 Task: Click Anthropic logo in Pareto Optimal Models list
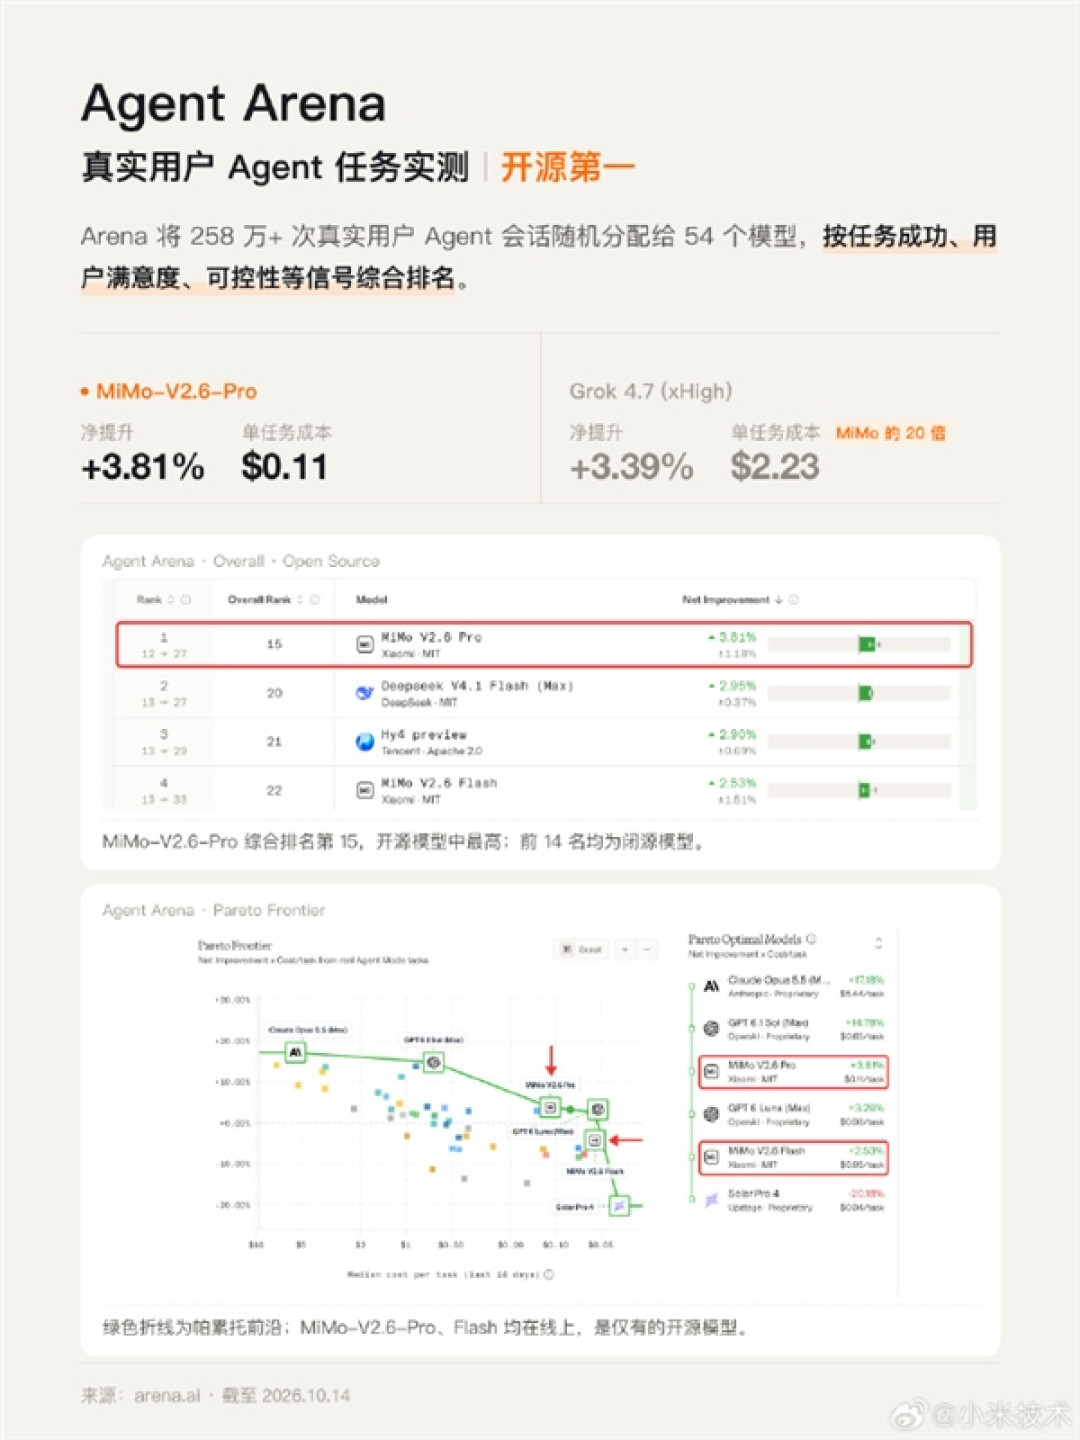click(711, 986)
